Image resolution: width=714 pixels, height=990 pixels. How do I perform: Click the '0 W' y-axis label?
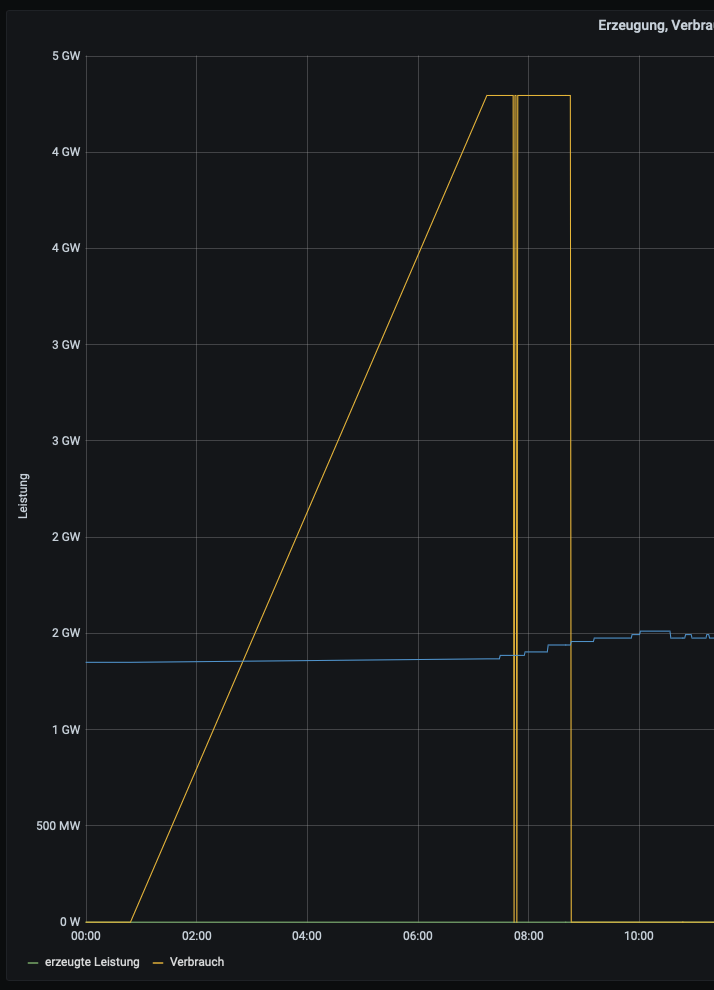click(x=70, y=922)
